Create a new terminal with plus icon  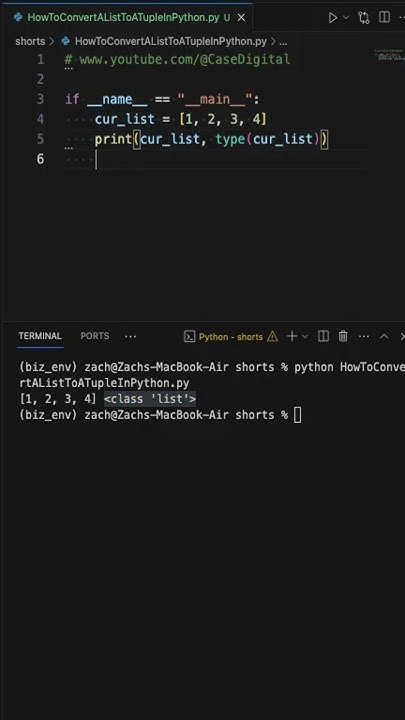292,337
